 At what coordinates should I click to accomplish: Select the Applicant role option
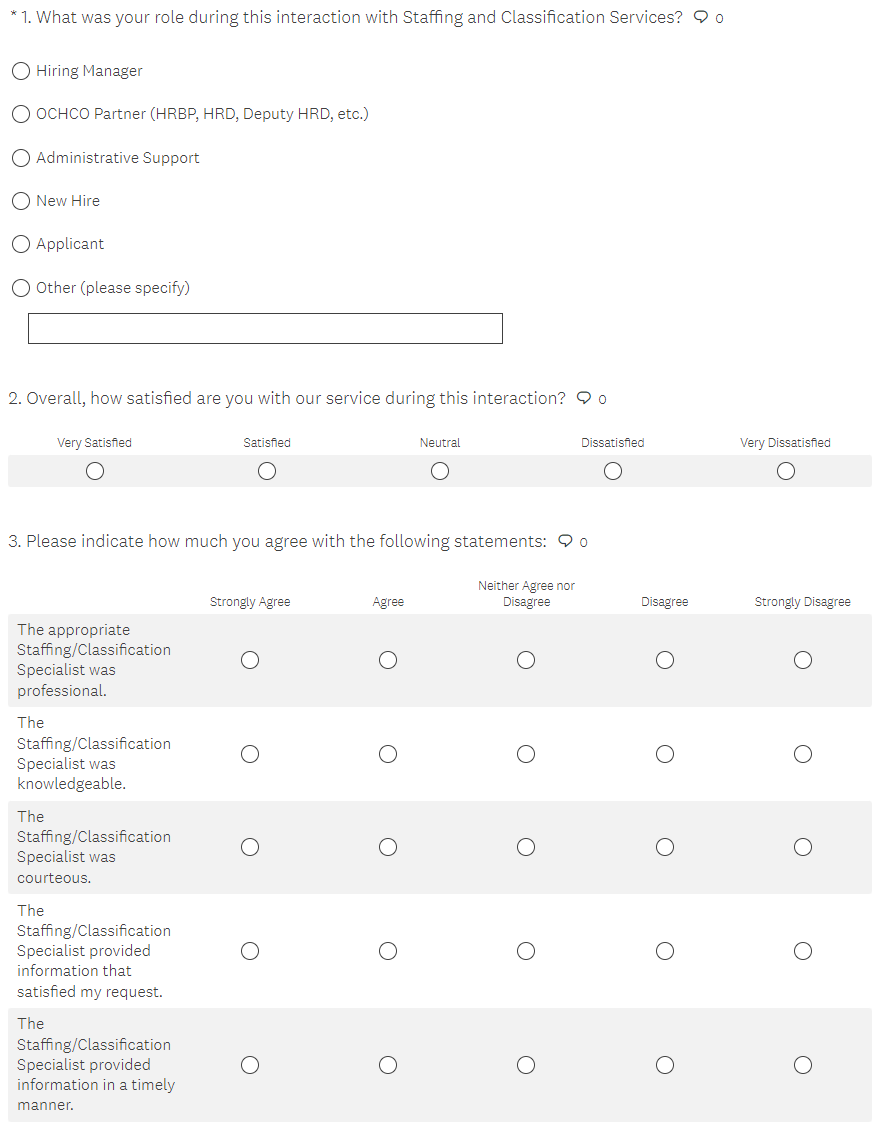pos(21,244)
